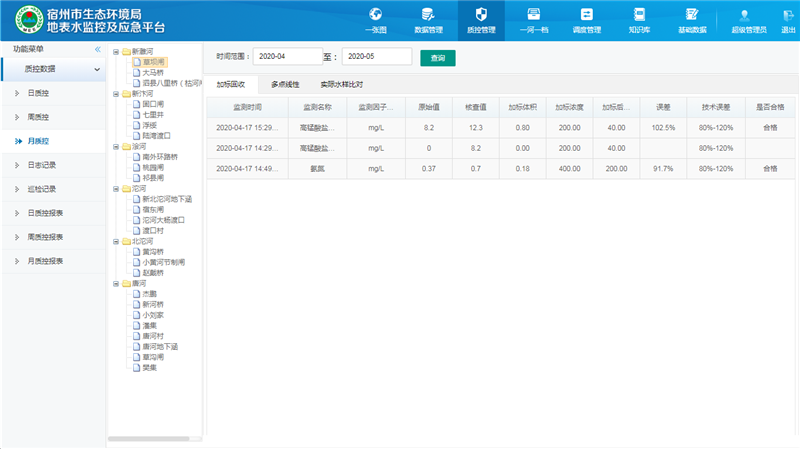Viewport: 800px width, 449px height.
Task: Click the arrow icon beside 月质控
Action: 18,141
